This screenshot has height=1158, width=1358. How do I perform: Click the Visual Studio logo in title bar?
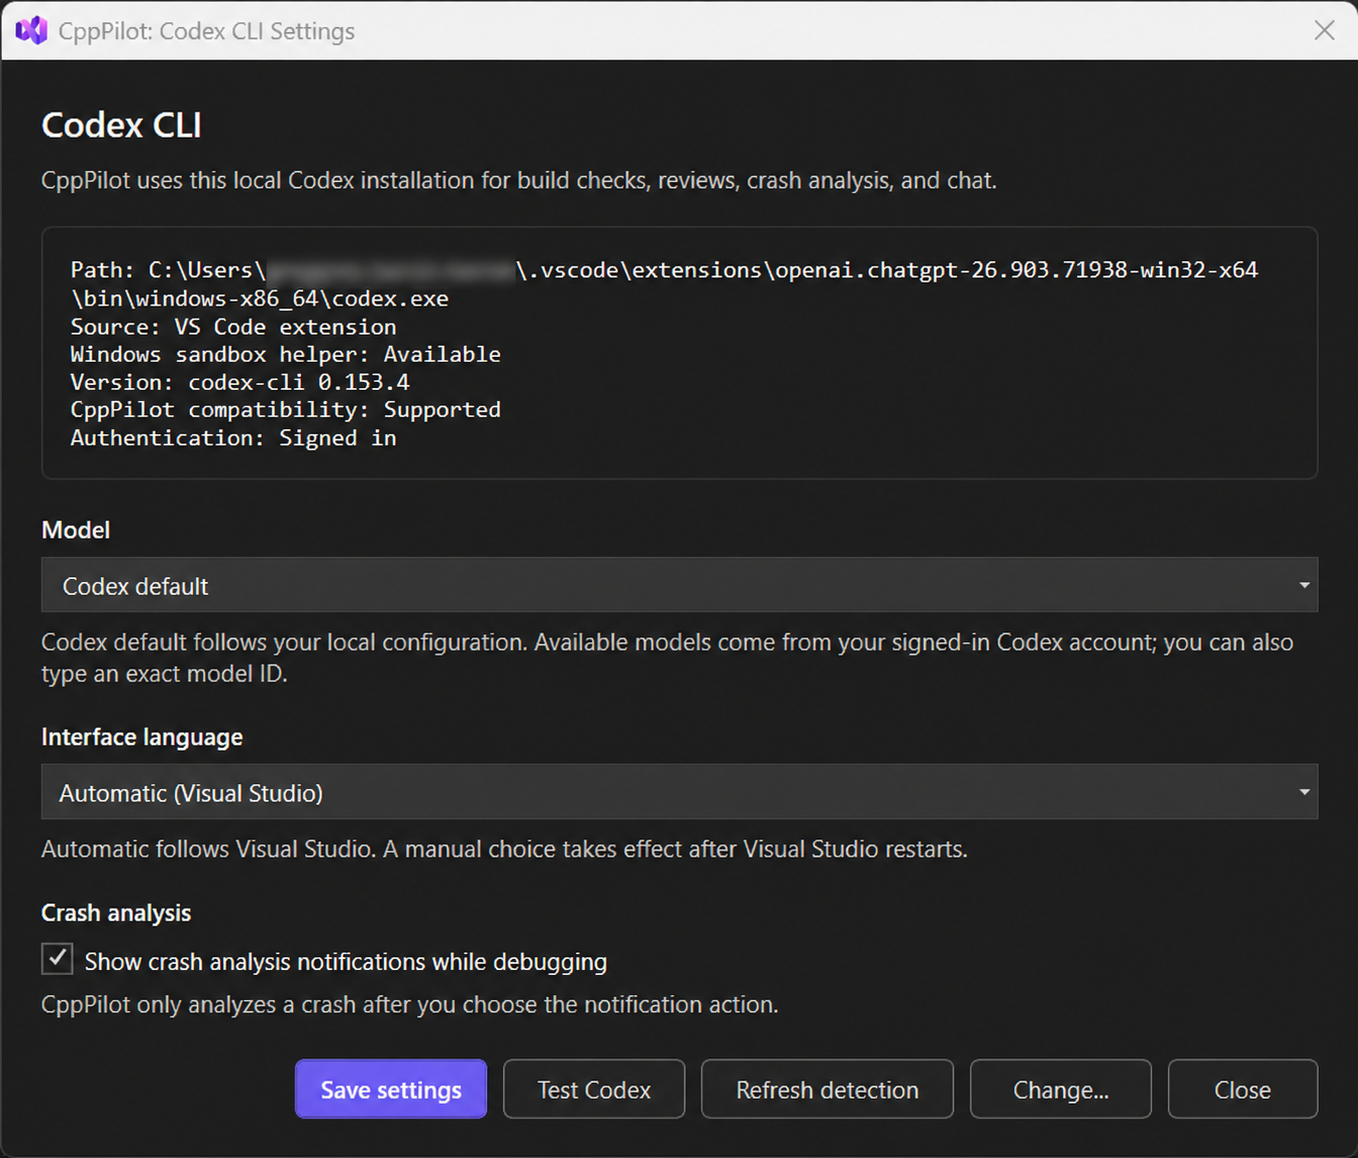point(31,30)
